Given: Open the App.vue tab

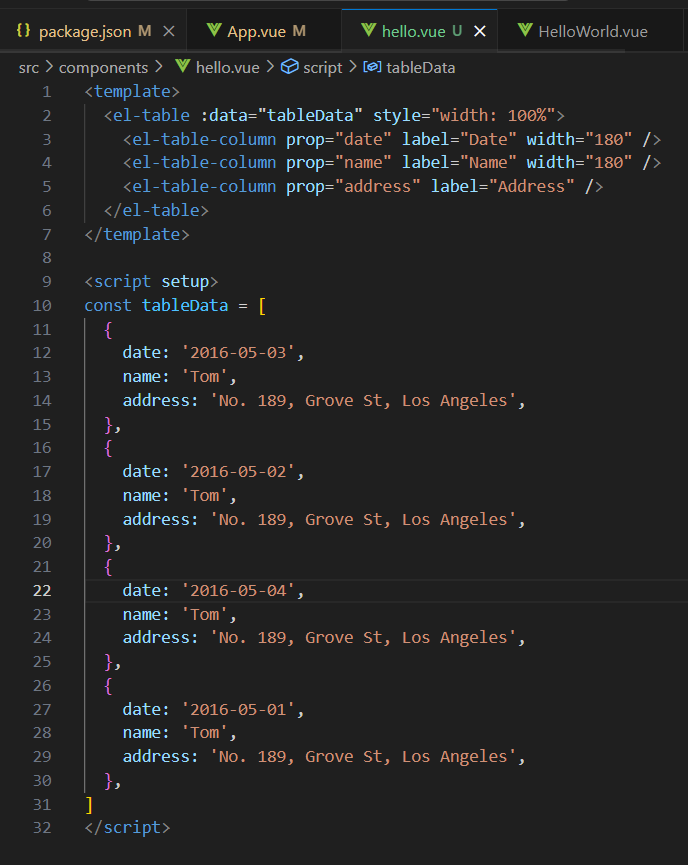Looking at the screenshot, I should click(265, 31).
